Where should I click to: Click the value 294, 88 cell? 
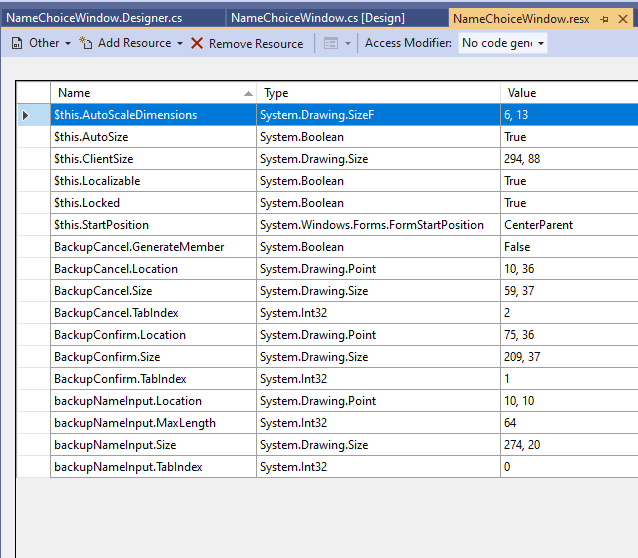pyautogui.click(x=569, y=159)
